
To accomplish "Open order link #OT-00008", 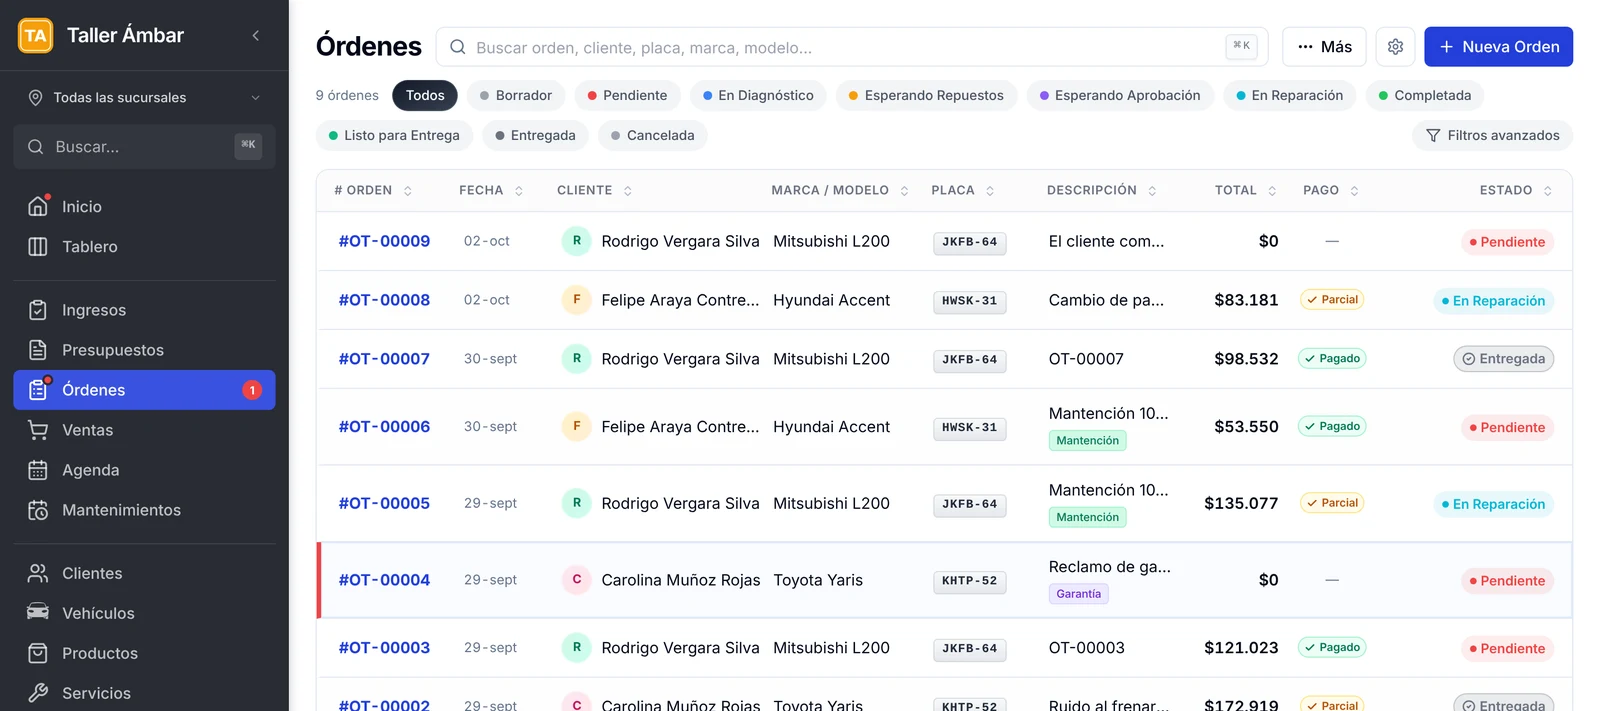I will (384, 300).
